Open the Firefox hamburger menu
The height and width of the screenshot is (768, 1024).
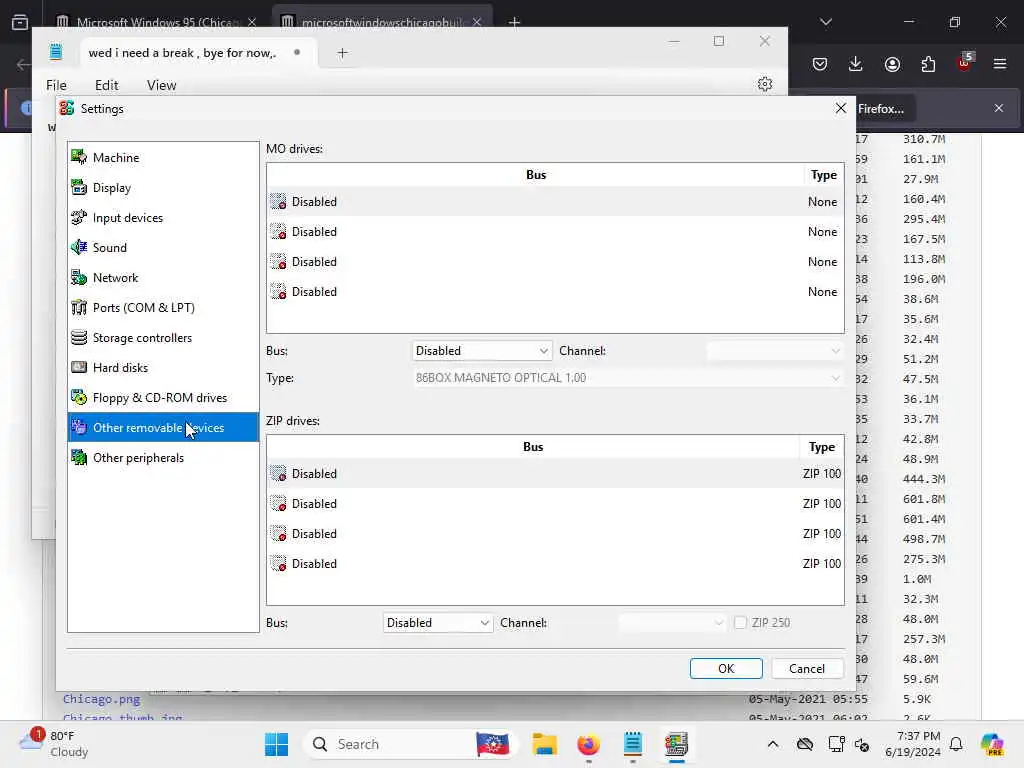[x=1000, y=64]
